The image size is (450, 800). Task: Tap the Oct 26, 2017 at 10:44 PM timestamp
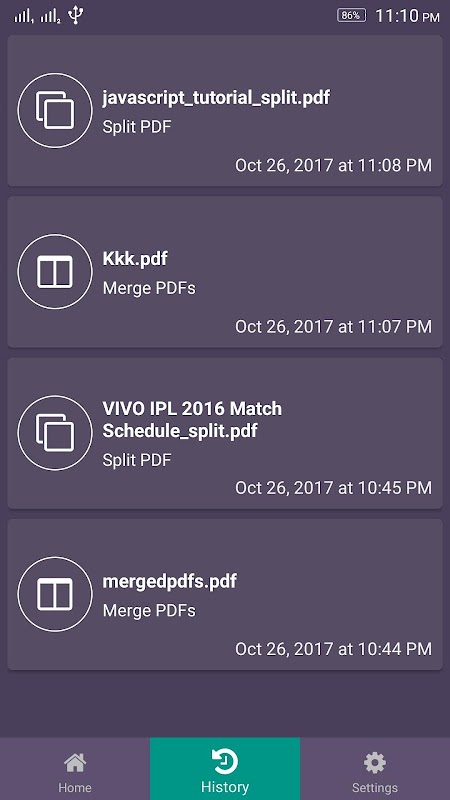pos(333,649)
